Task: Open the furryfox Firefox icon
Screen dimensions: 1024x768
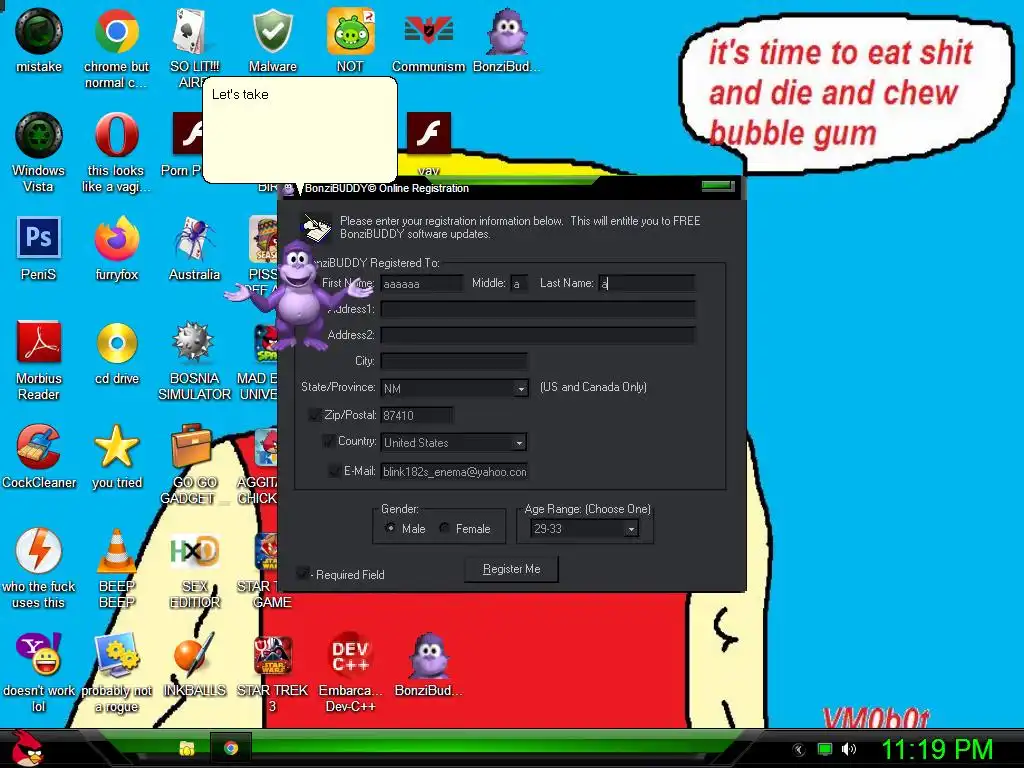Action: [116, 248]
